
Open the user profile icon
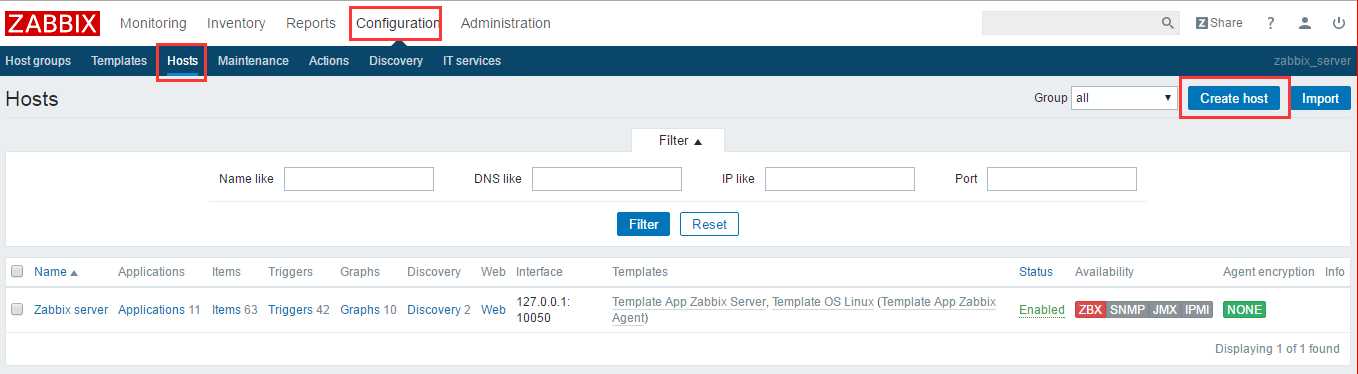(x=1305, y=23)
